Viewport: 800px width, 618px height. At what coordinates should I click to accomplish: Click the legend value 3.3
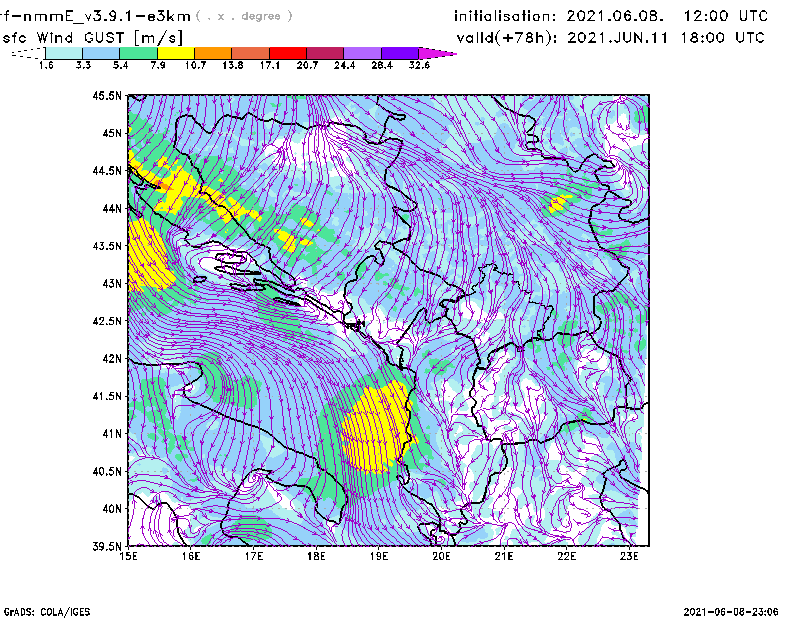(x=83, y=65)
